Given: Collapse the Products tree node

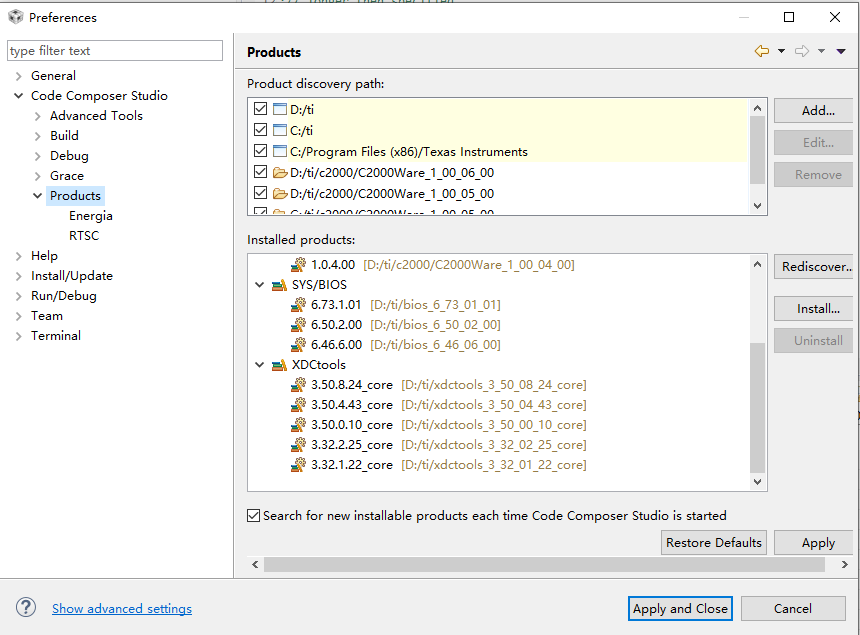Looking at the screenshot, I should 37,196.
